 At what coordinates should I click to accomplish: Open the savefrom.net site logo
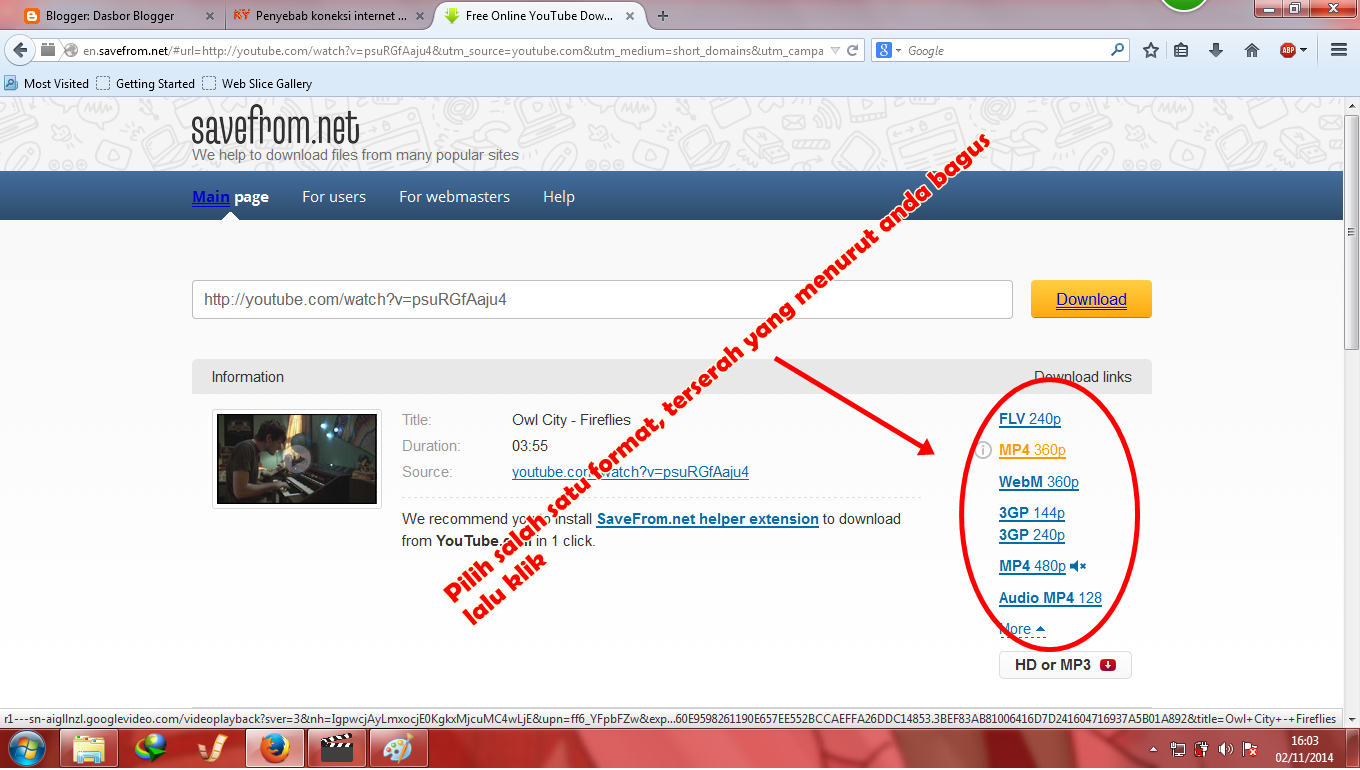(x=274, y=128)
